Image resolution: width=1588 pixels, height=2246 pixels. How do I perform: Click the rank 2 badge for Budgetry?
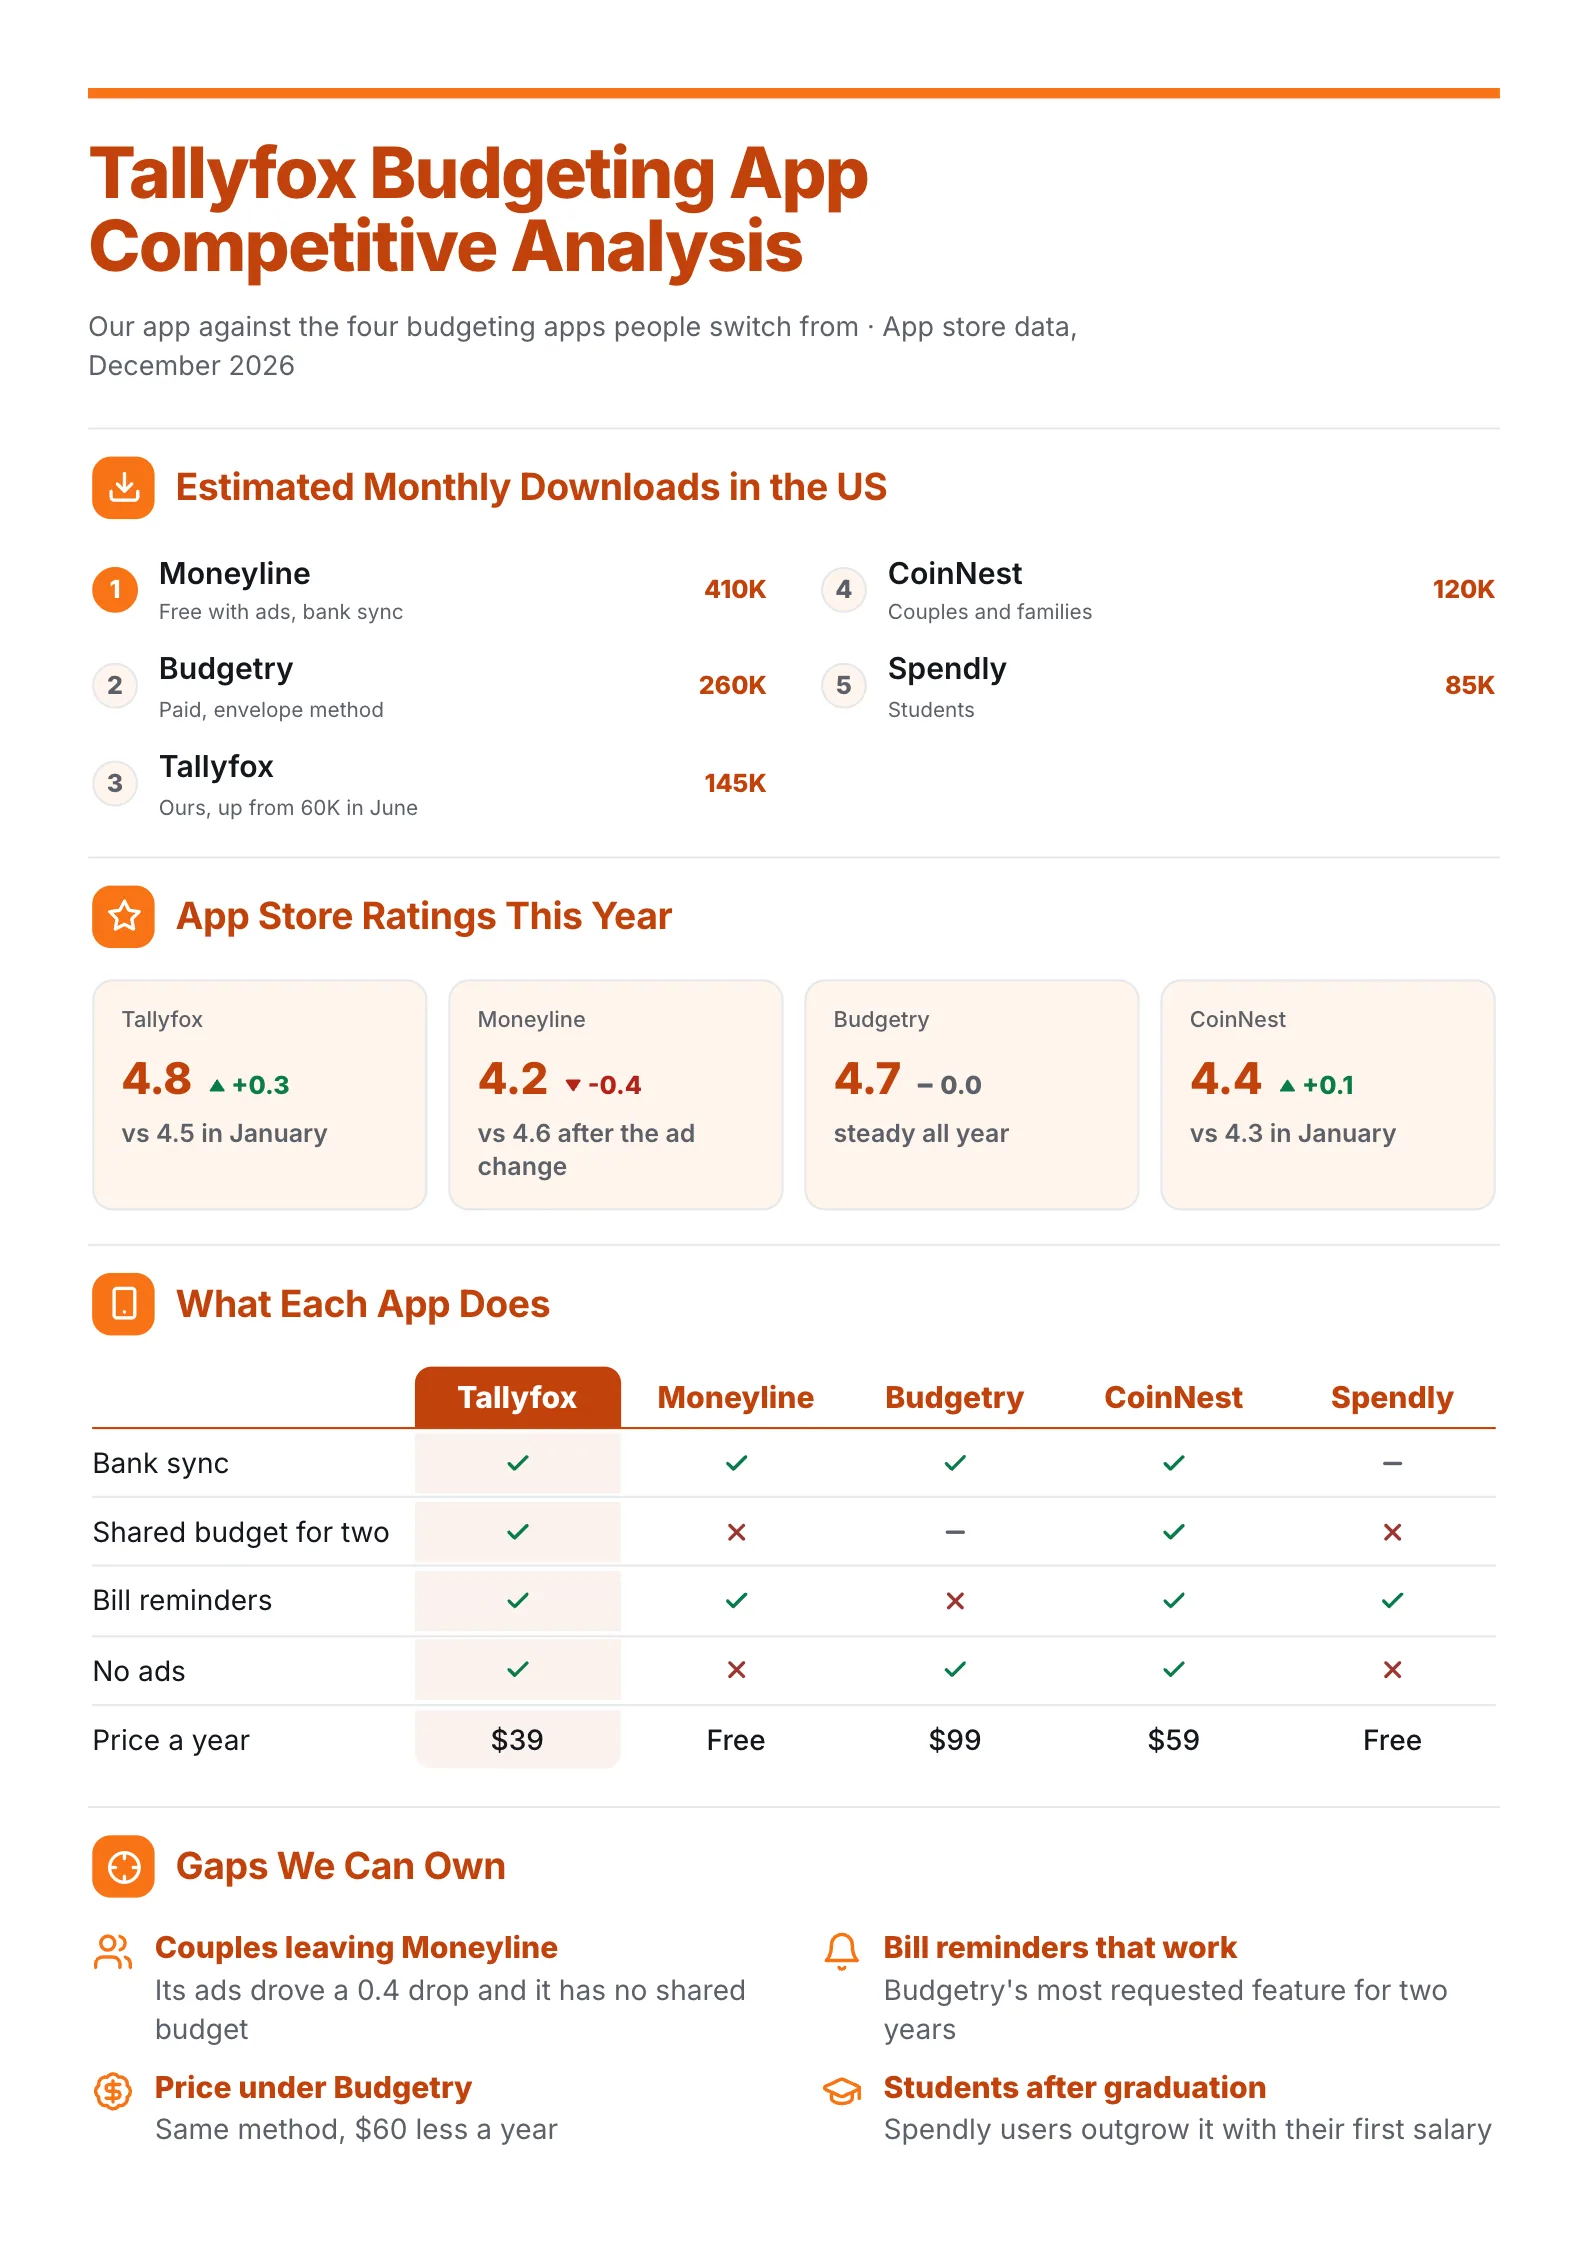(x=115, y=685)
